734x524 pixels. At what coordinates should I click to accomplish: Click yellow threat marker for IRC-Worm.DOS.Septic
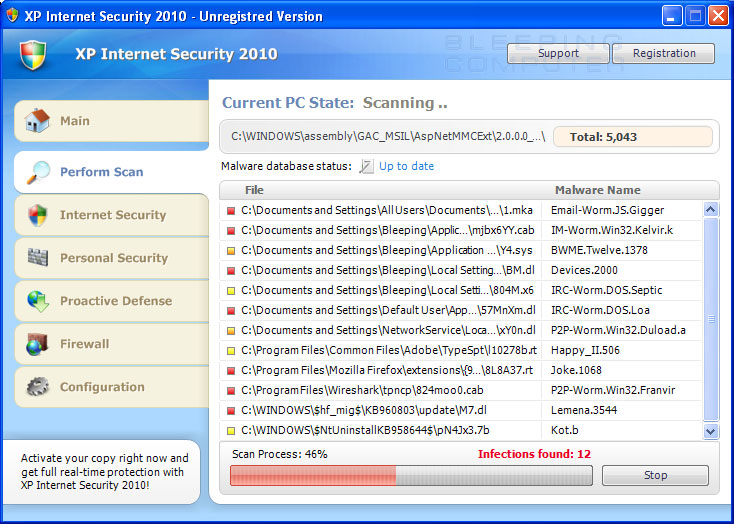(231, 291)
